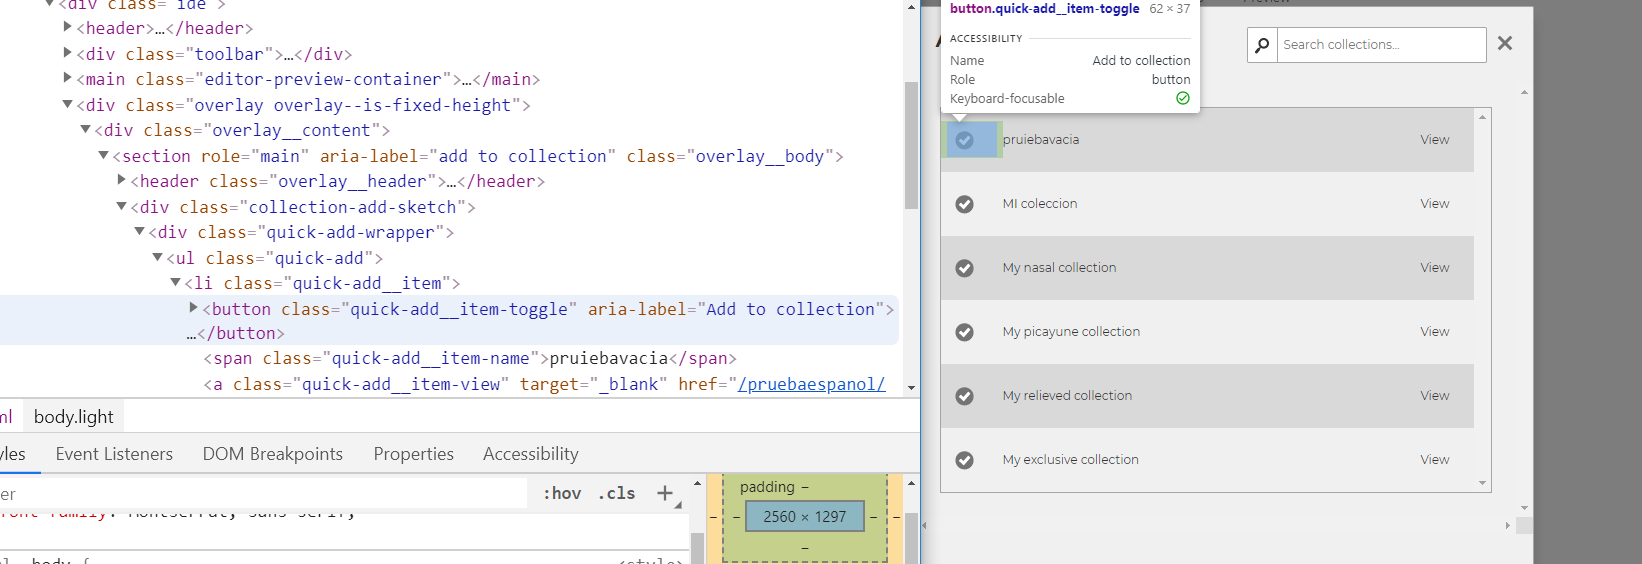The height and width of the screenshot is (564, 1642).
Task: Switch to the Accessibility tab
Action: (530, 454)
